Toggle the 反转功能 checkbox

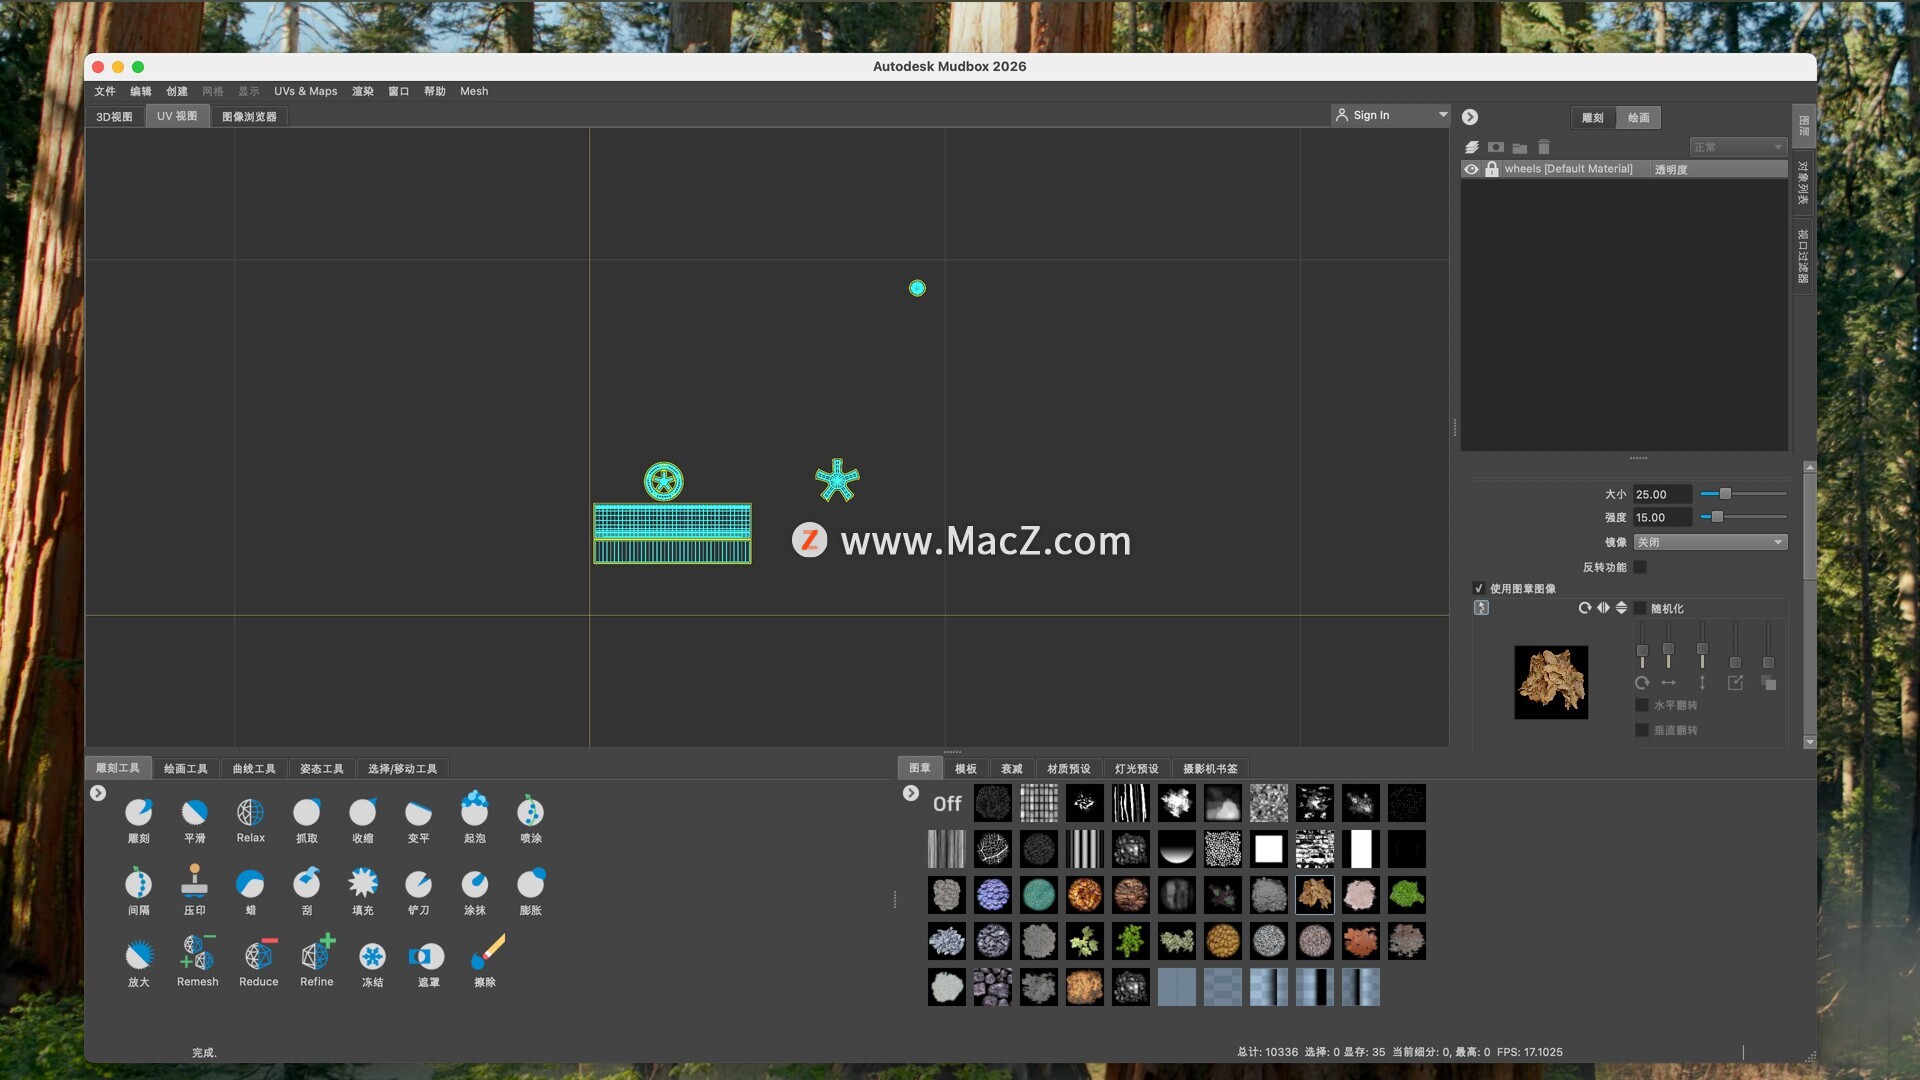pos(1640,567)
